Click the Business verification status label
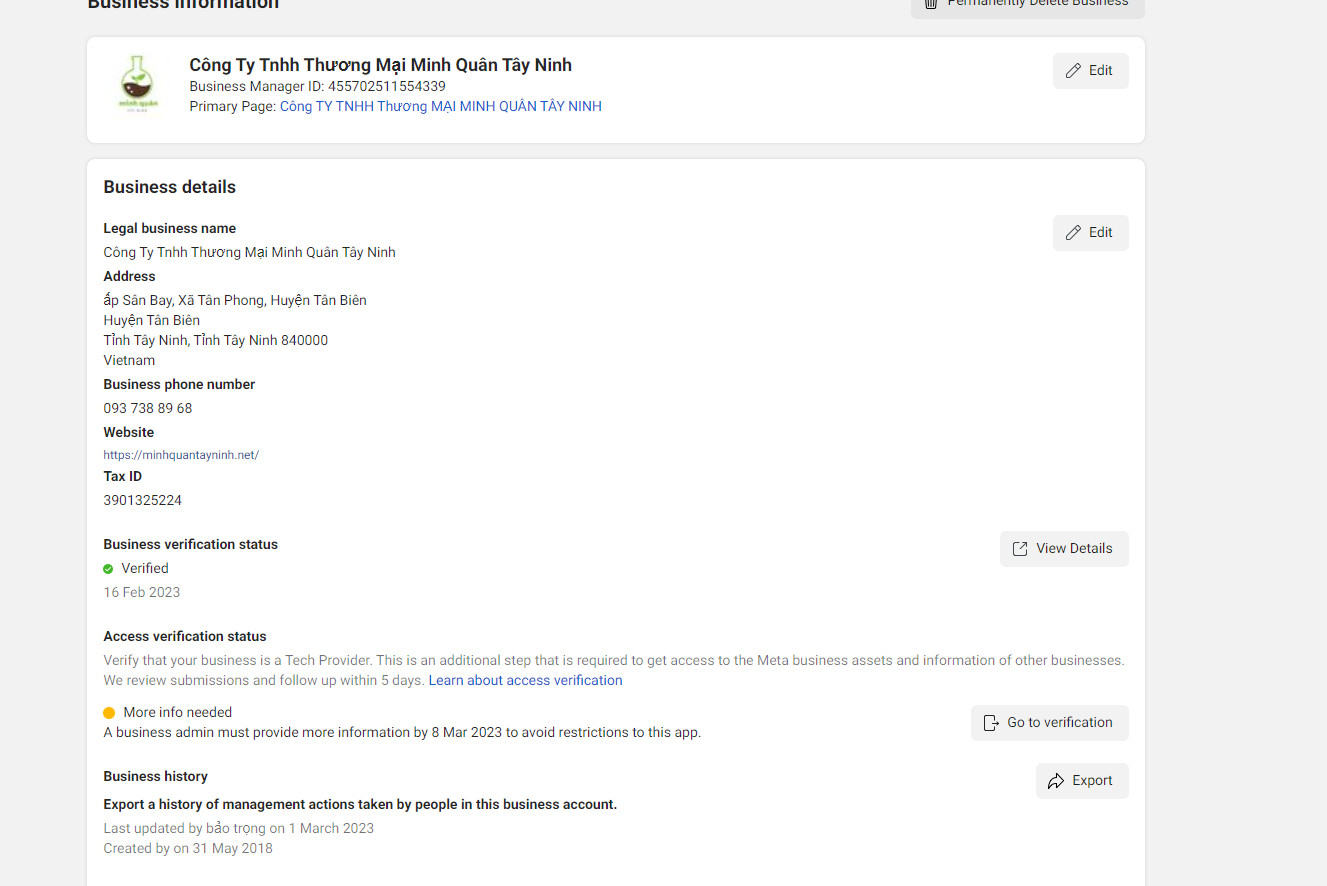 (x=191, y=544)
